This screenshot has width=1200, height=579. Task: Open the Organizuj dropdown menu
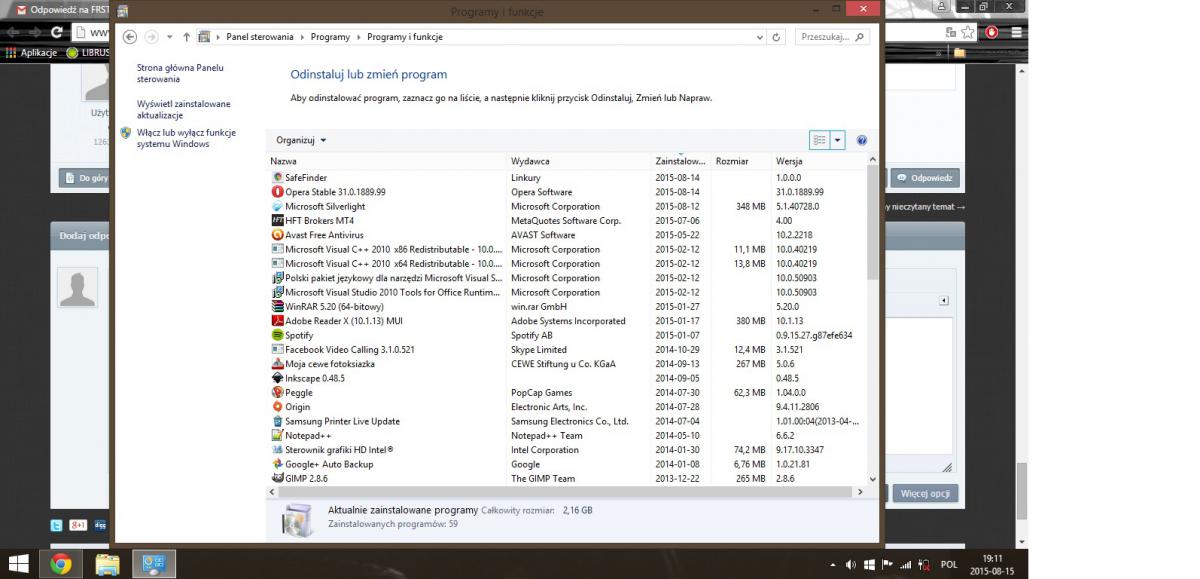(x=301, y=141)
